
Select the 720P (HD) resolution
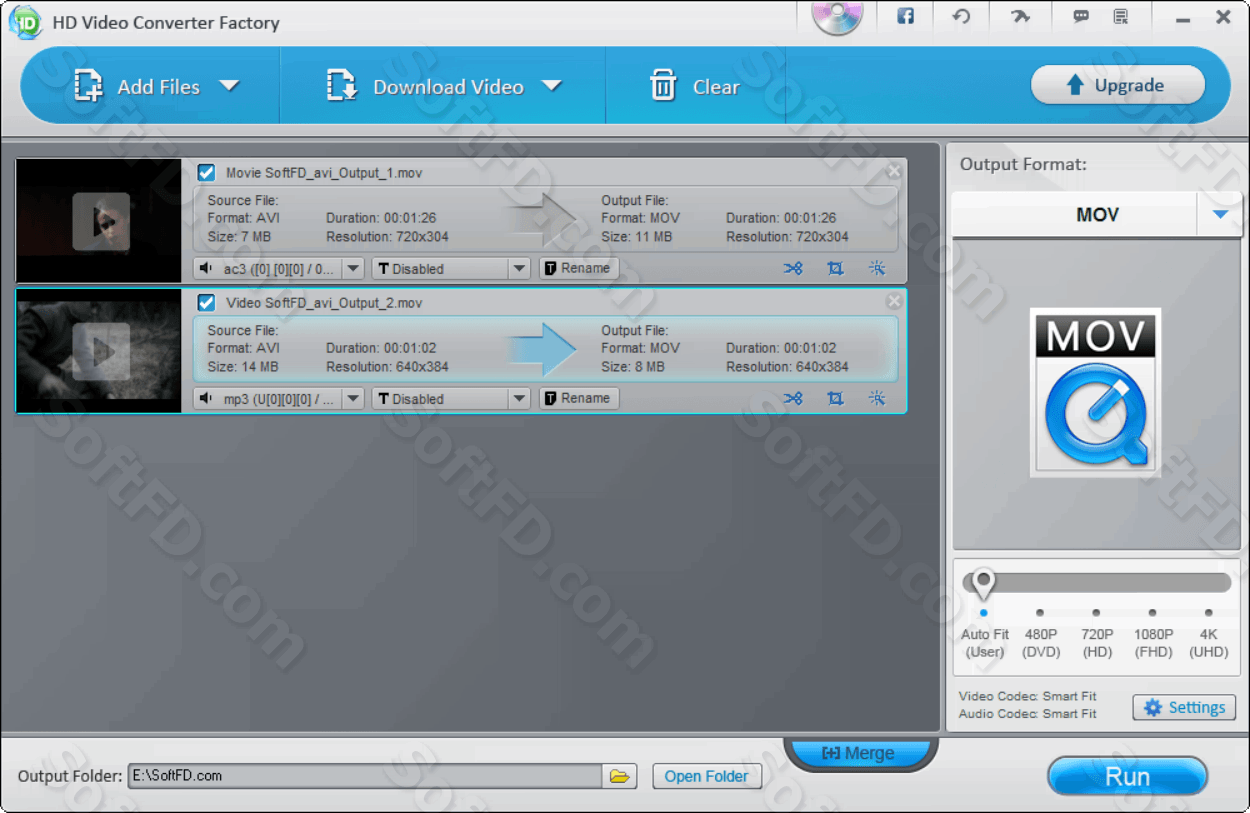coord(1097,642)
